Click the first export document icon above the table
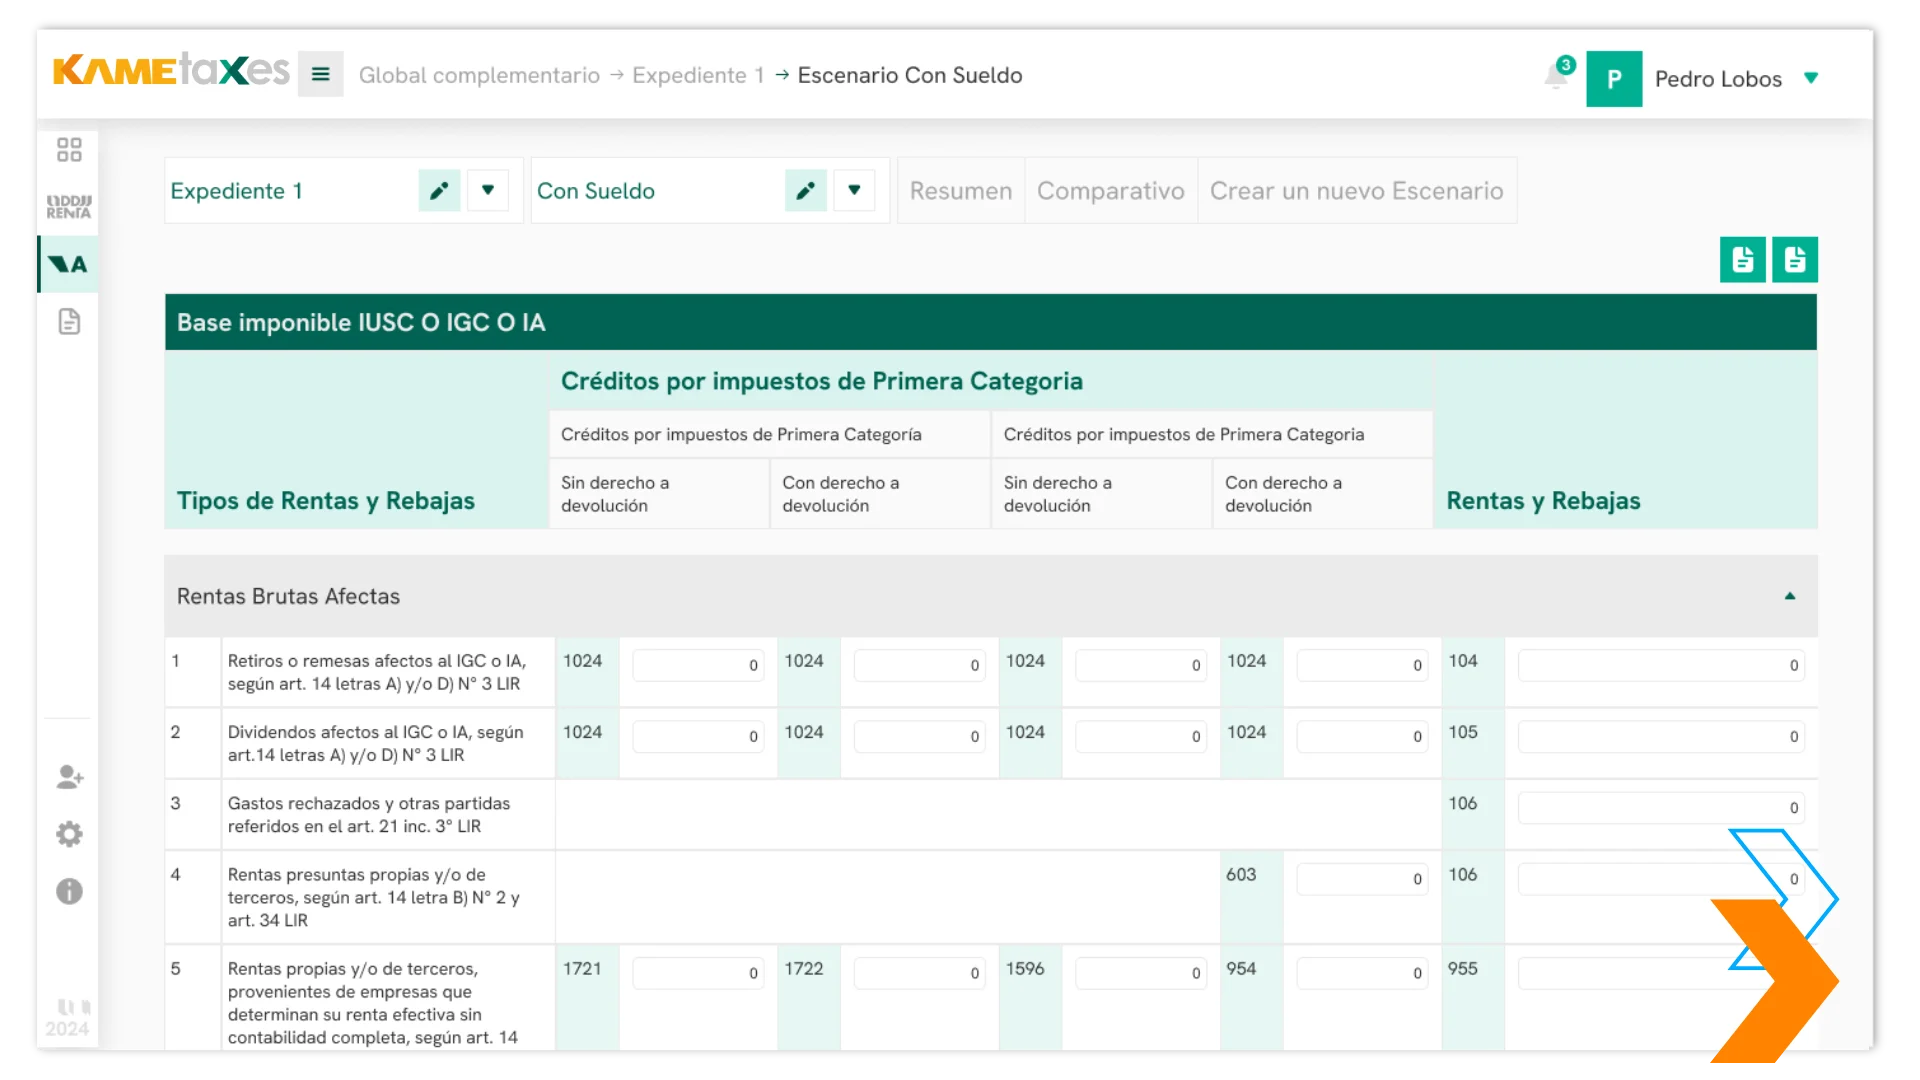 1742,259
